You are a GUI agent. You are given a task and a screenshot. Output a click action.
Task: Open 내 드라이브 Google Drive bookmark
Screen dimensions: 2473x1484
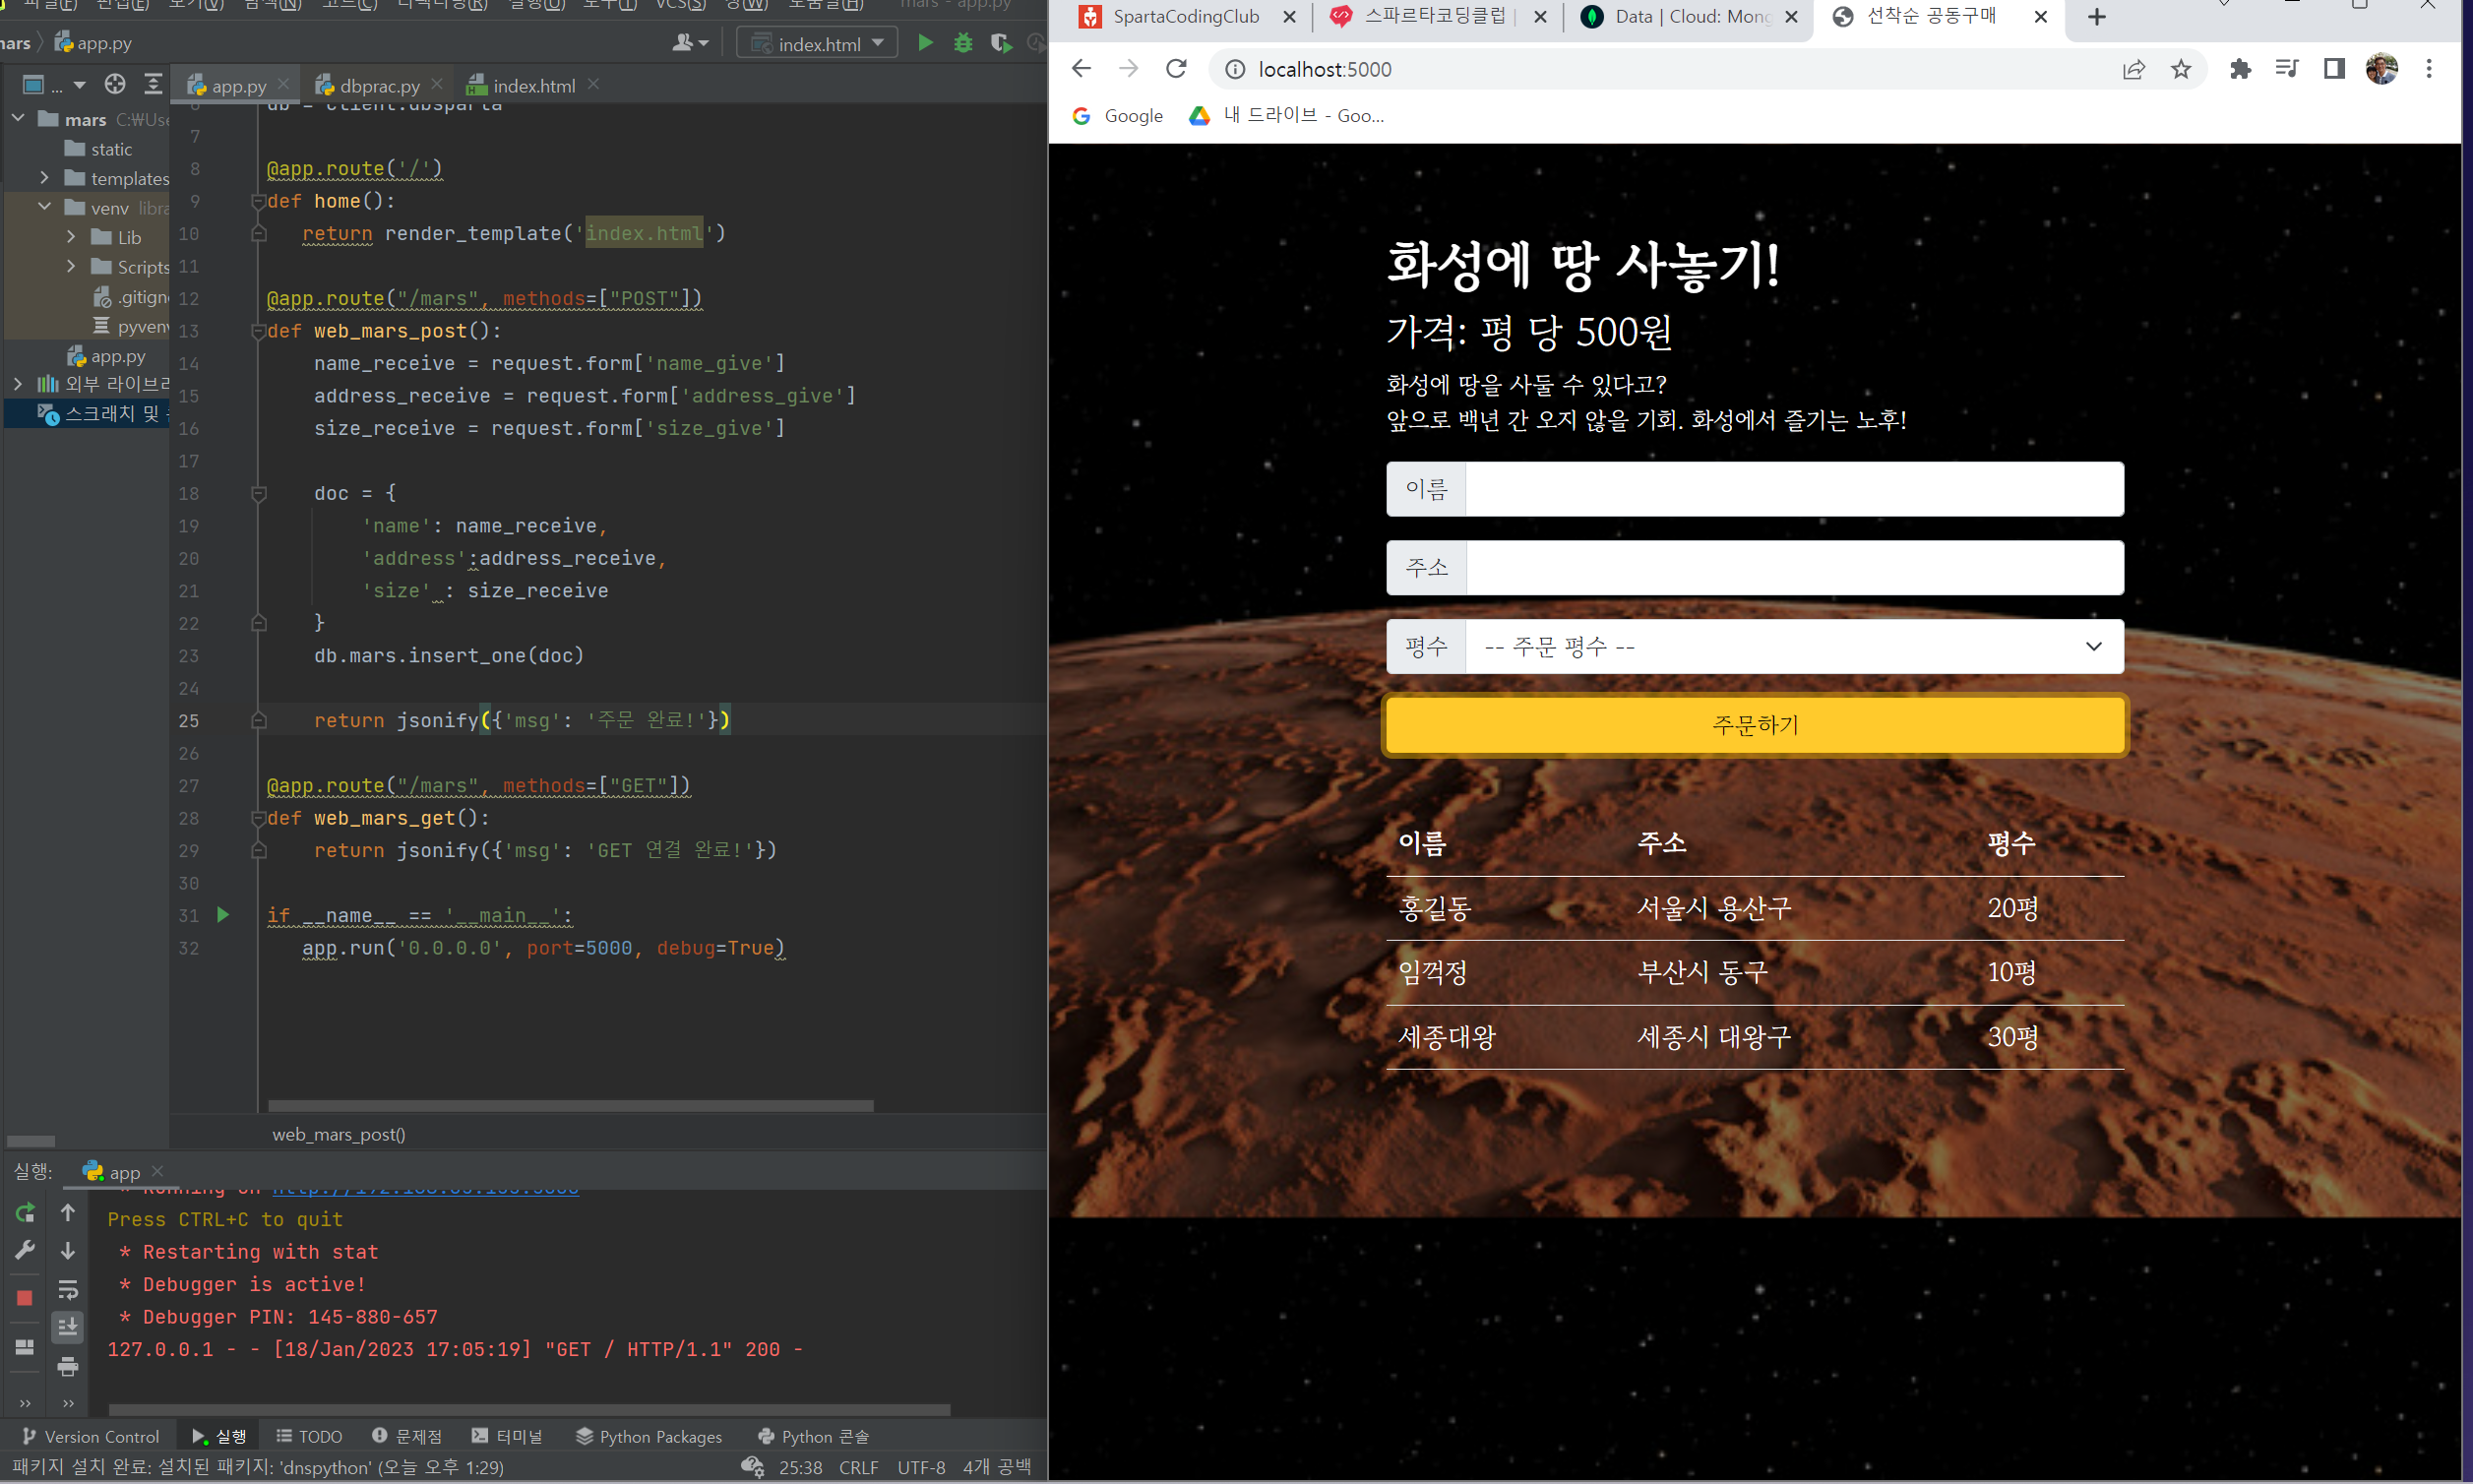point(1286,116)
